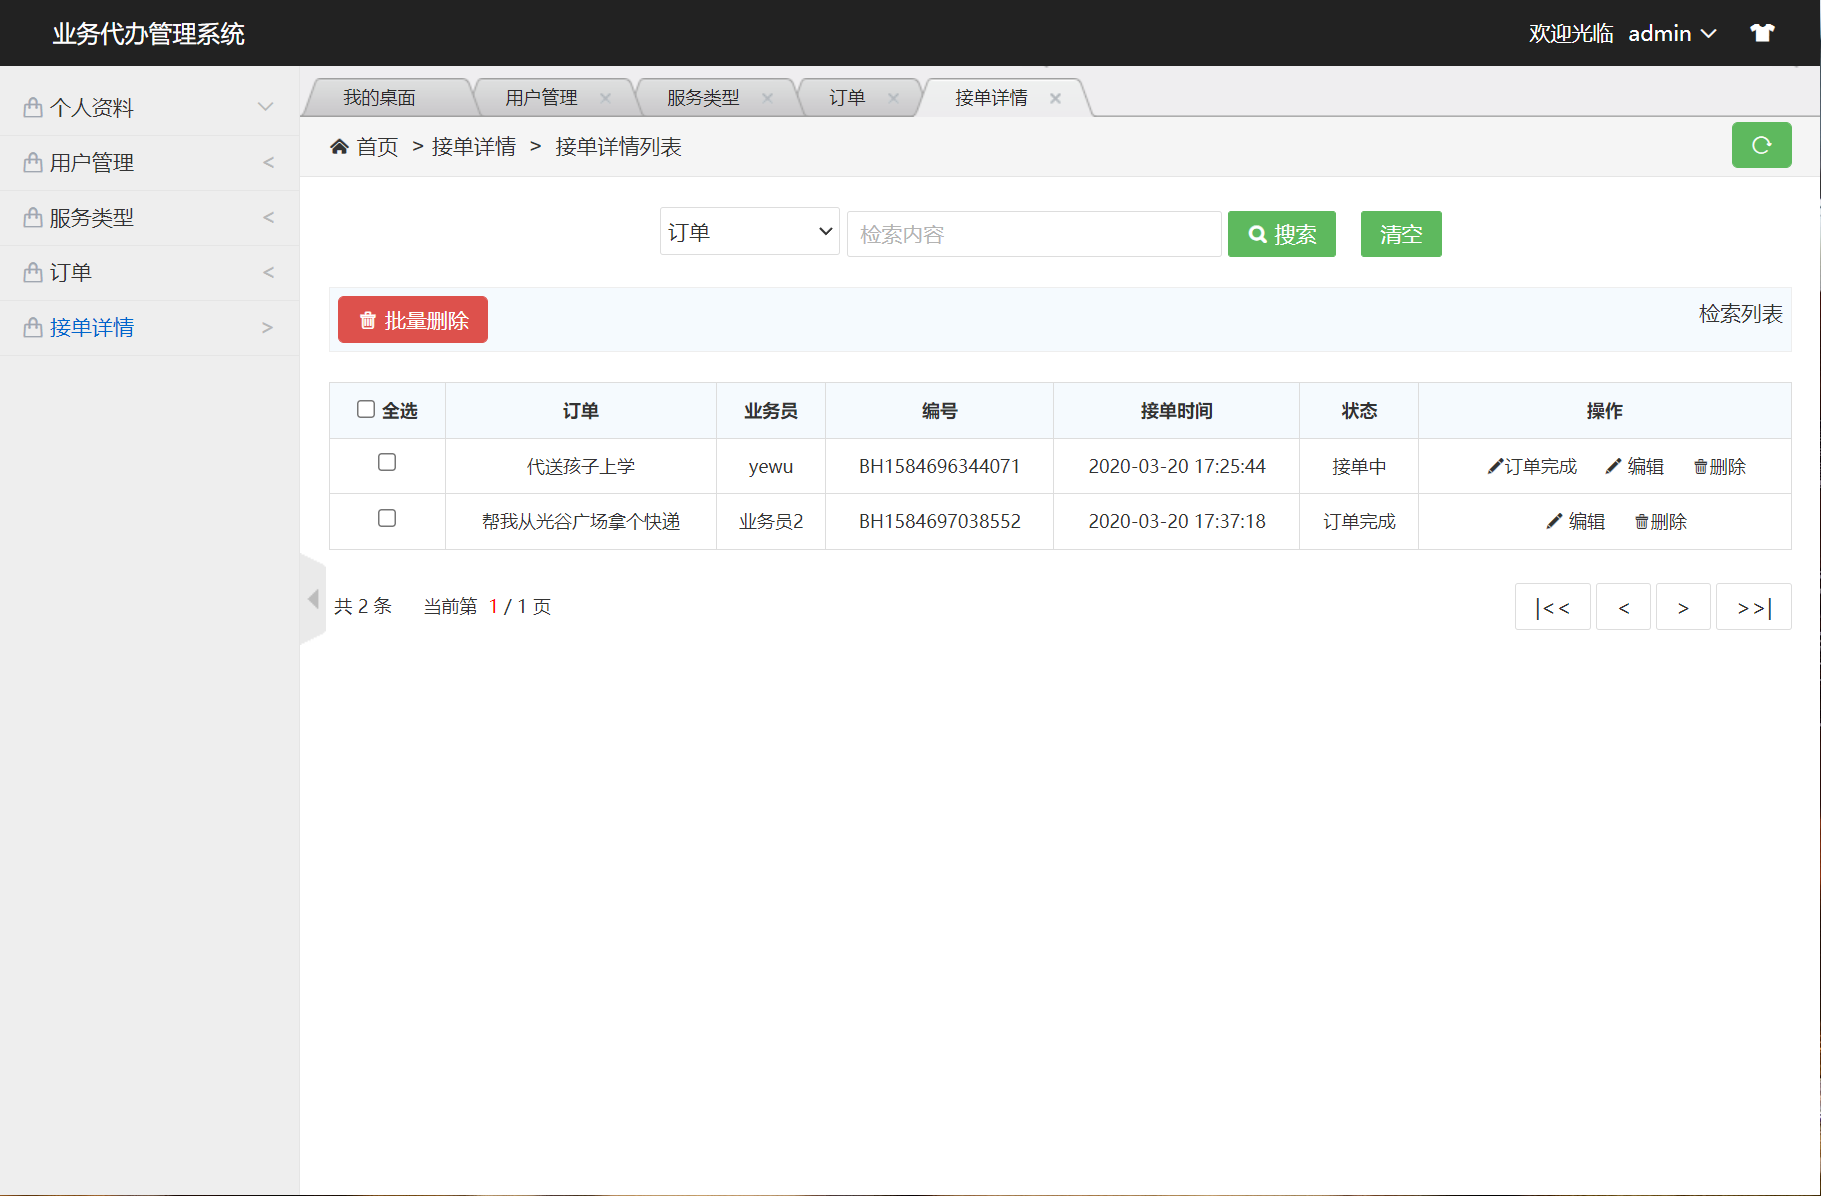Switch to the 我的桌面 tab
The image size is (1821, 1196).
point(380,97)
